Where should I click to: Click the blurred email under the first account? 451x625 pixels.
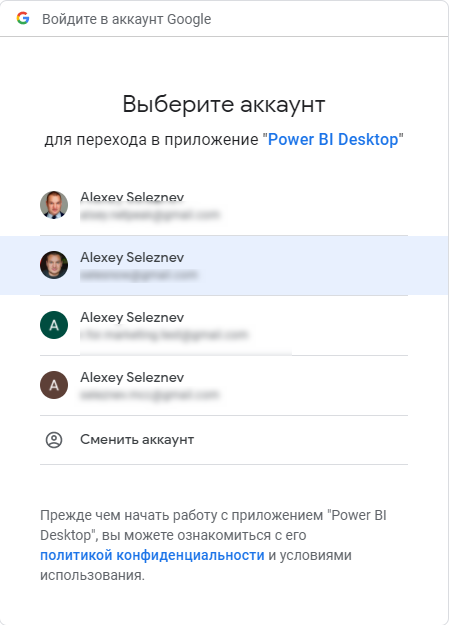[150, 215]
